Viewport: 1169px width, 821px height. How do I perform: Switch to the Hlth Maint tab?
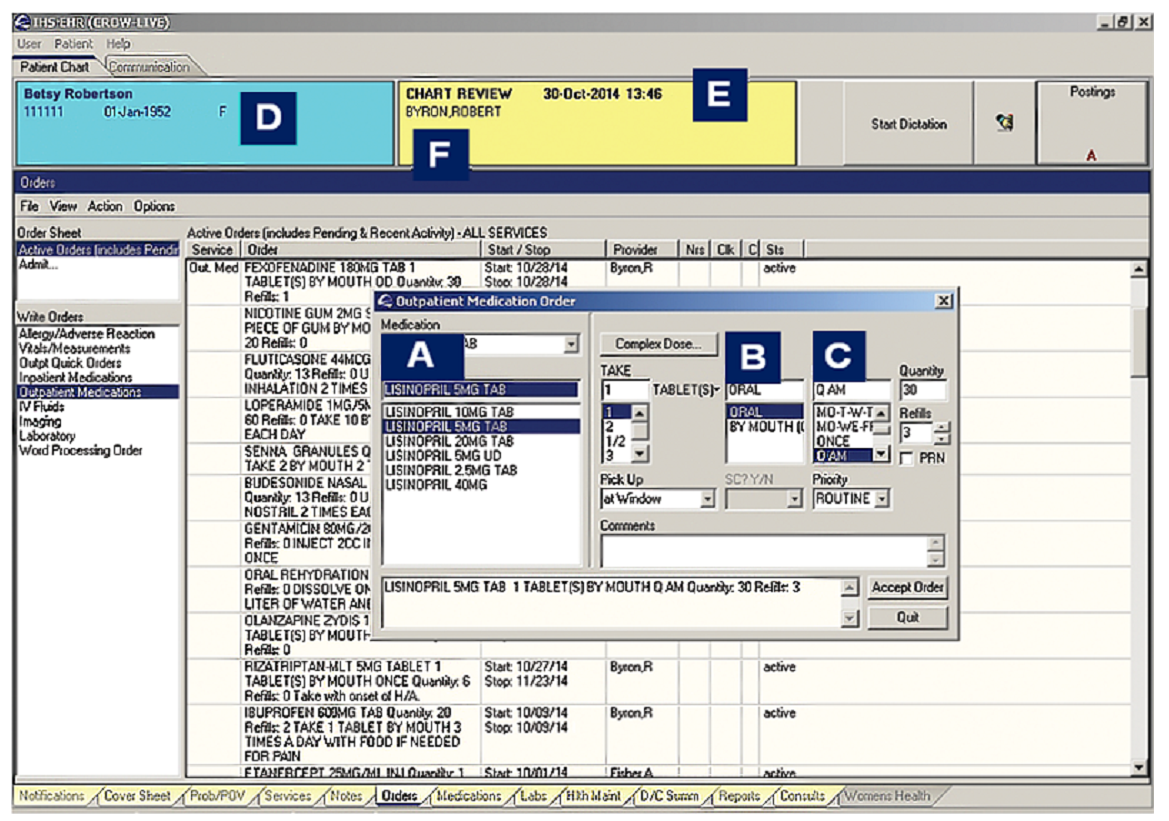click(x=593, y=796)
